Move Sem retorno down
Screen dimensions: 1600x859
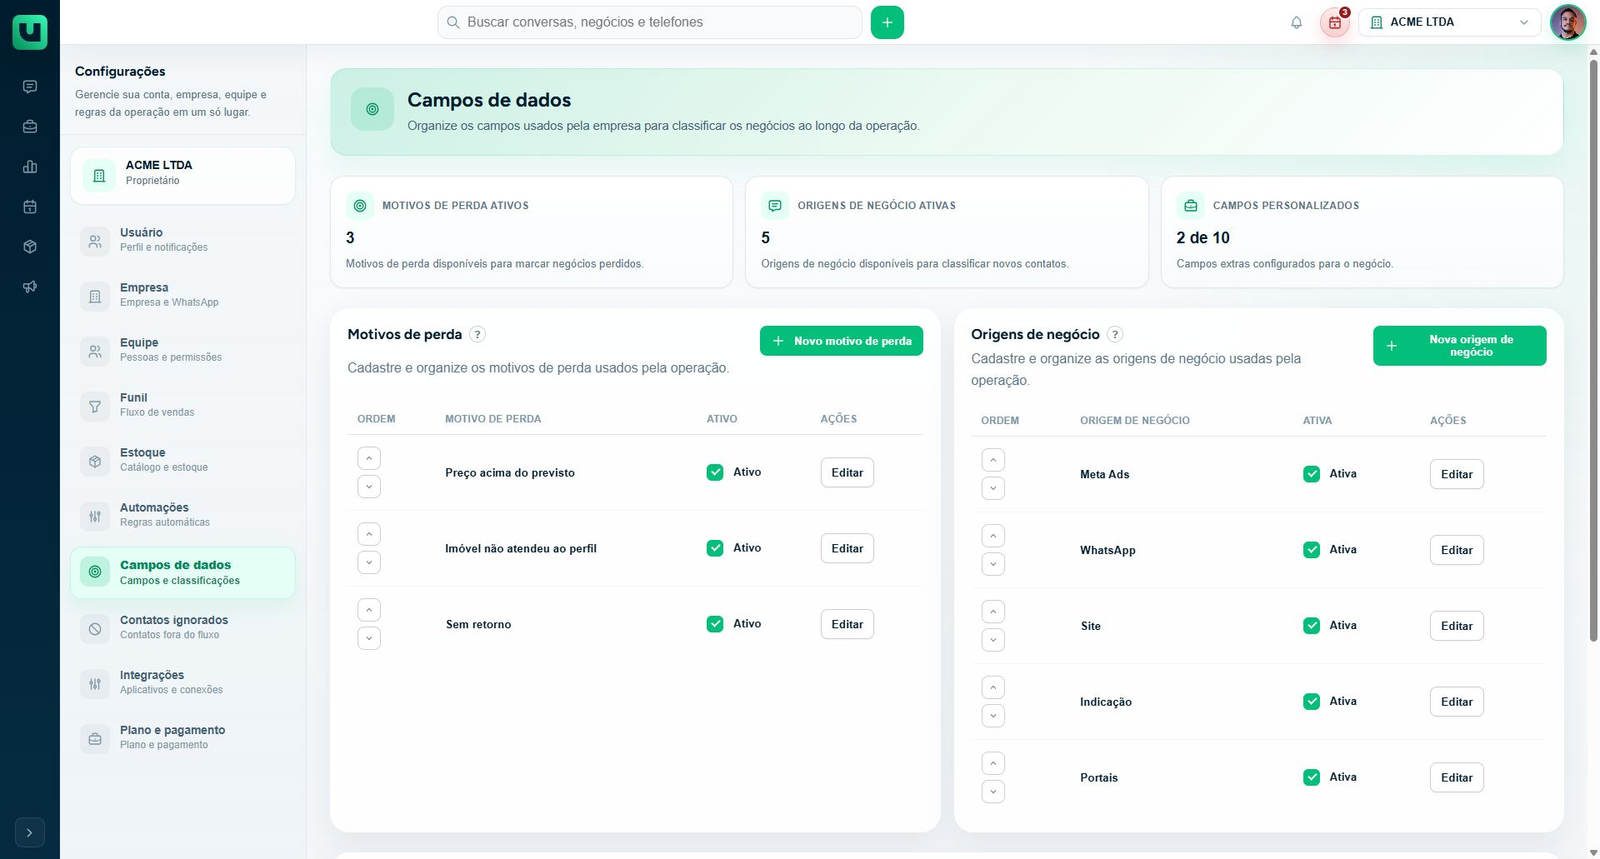click(x=369, y=638)
